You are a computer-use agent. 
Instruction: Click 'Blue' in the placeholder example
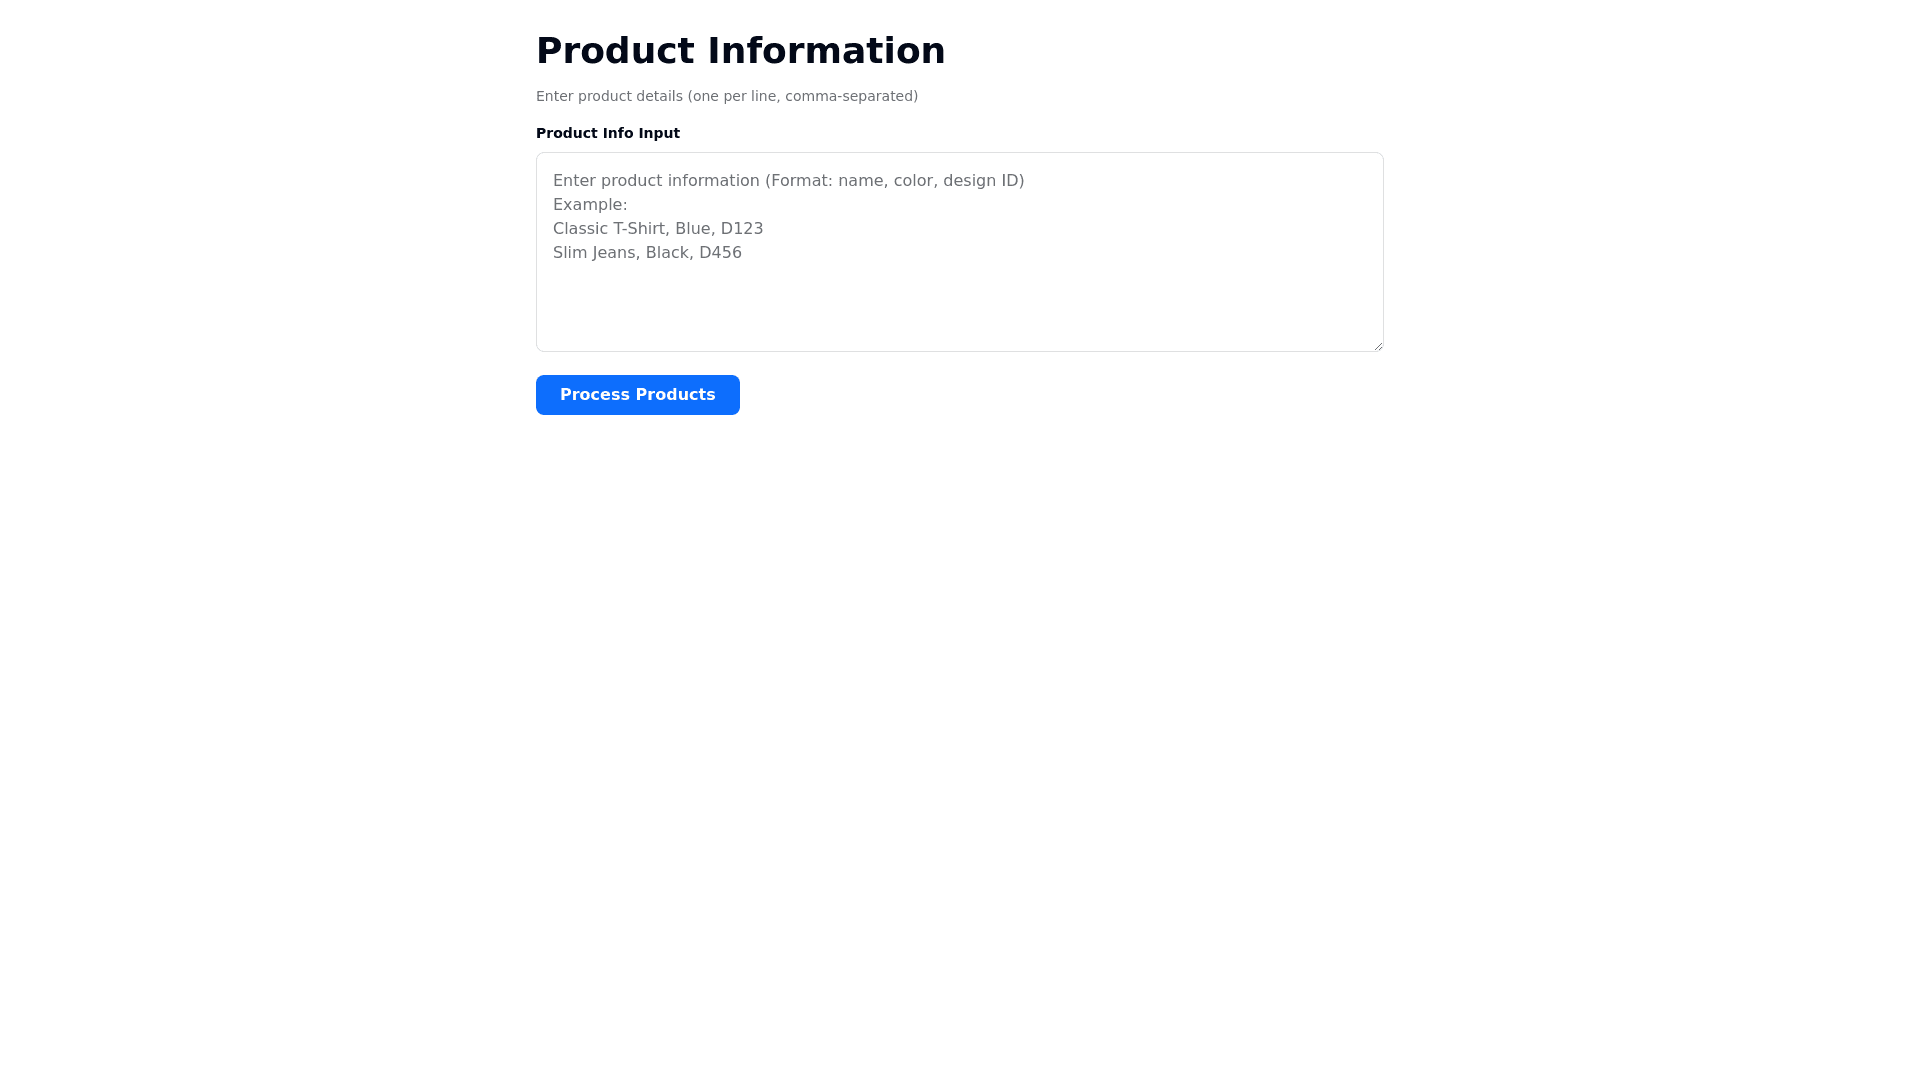[x=692, y=229]
